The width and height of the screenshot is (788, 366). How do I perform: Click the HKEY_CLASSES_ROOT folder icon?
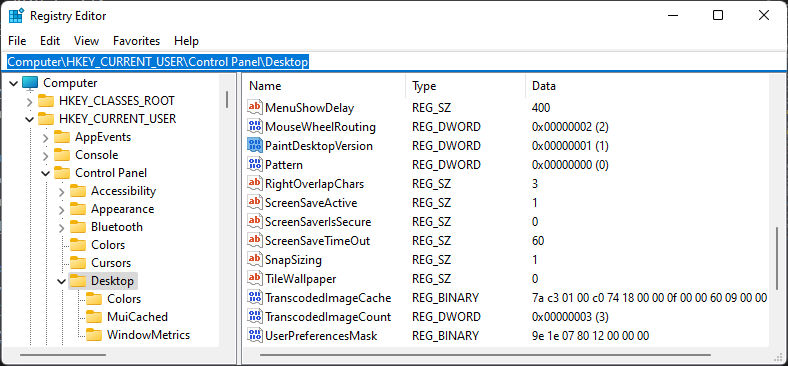(x=46, y=101)
